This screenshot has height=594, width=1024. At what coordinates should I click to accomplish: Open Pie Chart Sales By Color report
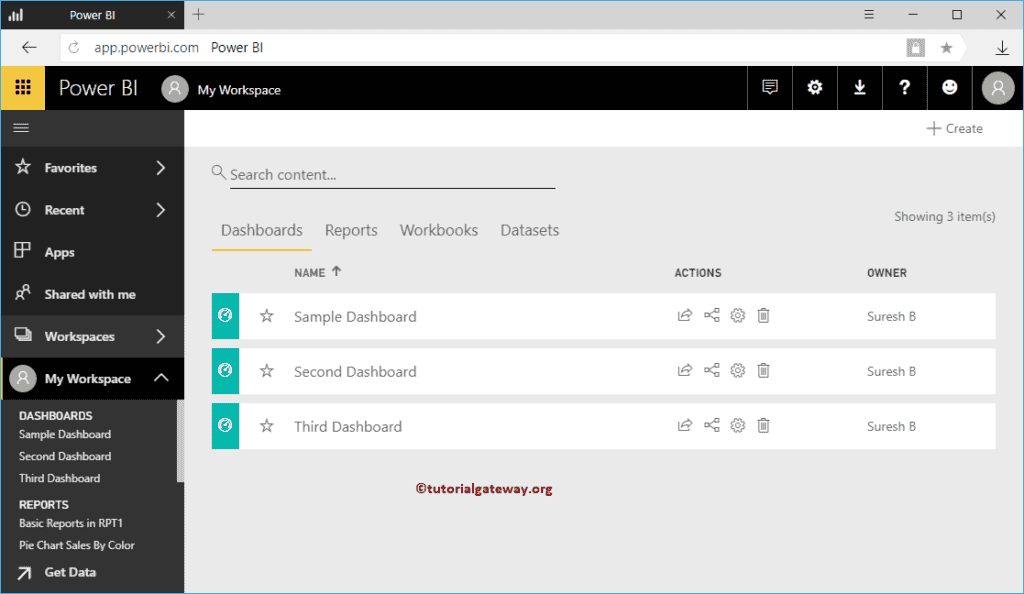[x=75, y=545]
